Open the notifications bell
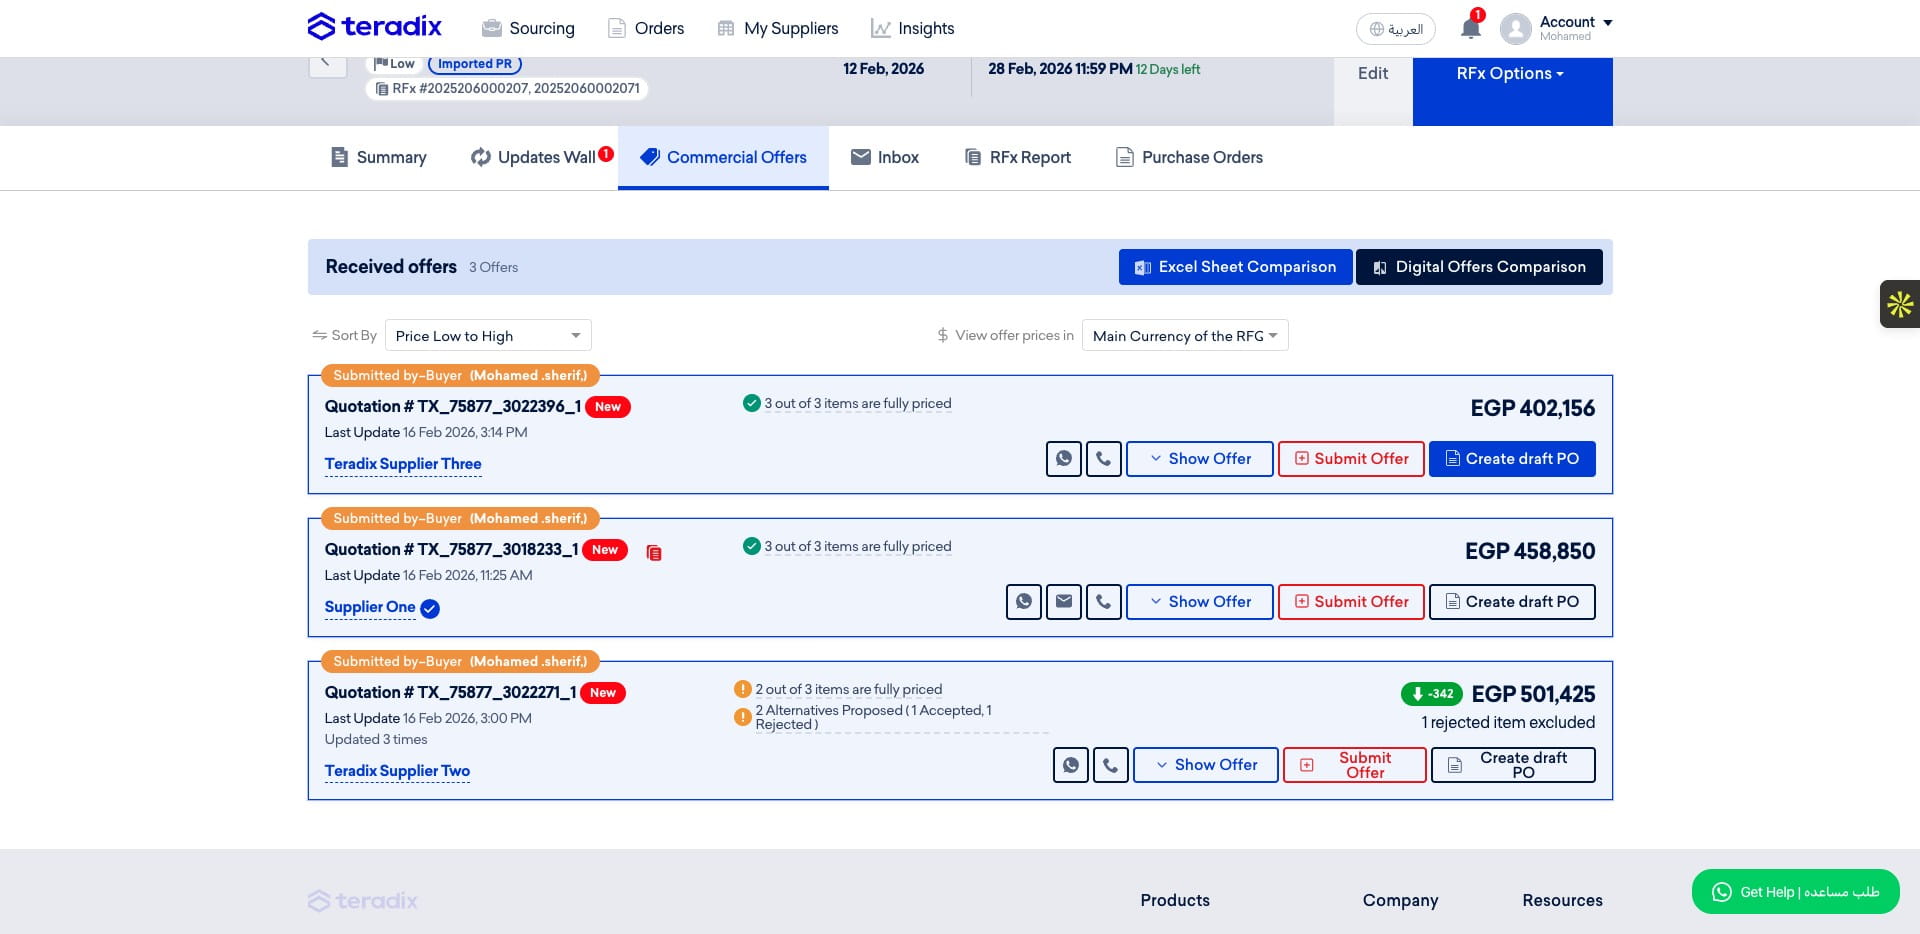The width and height of the screenshot is (1920, 934). (1470, 28)
